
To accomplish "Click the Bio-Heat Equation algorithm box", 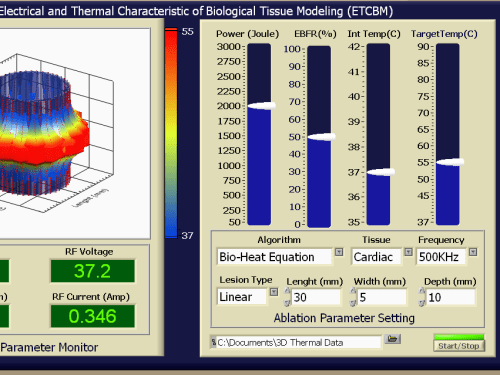I will point(274,257).
